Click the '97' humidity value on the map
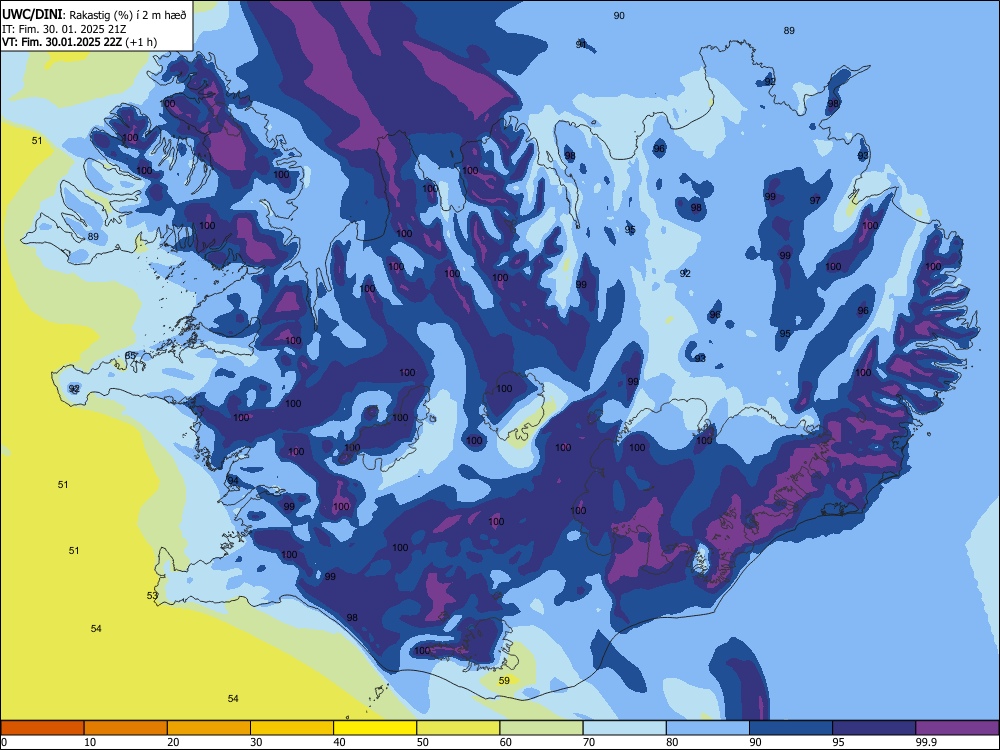 click(815, 200)
